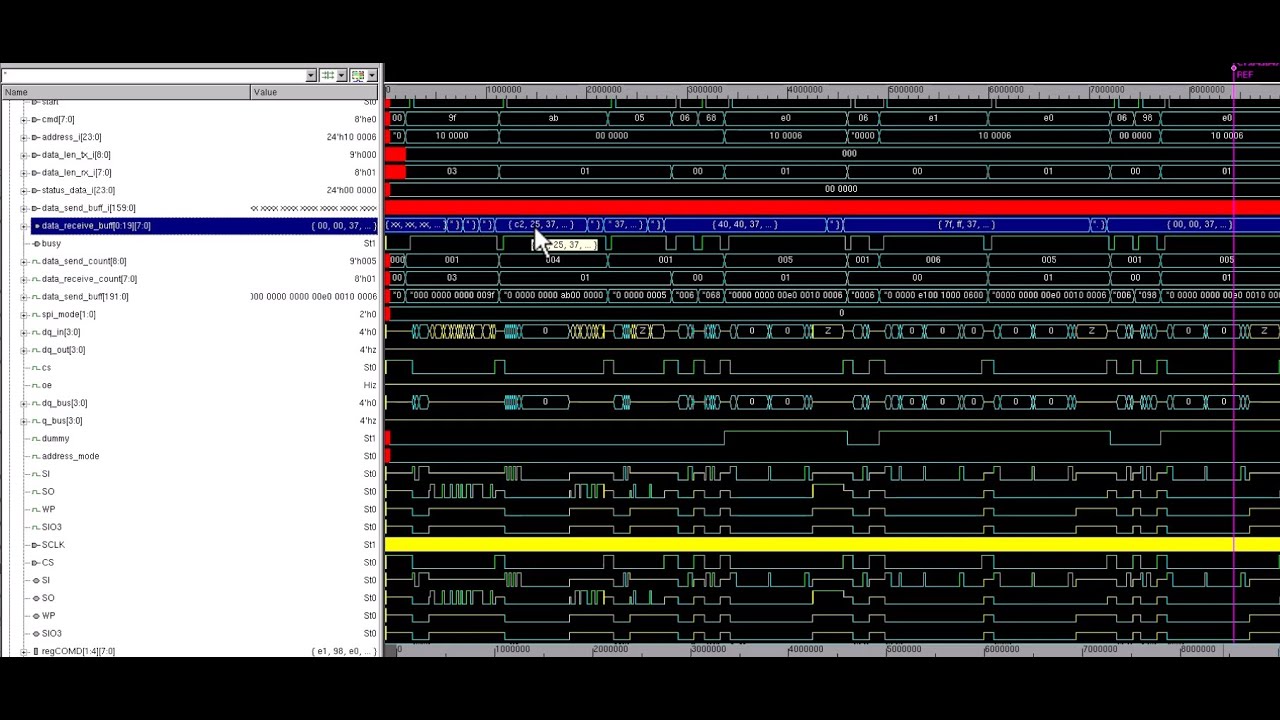This screenshot has height=720, width=1280.
Task: Click the yellow SCLK waveform band
Action: [x=832, y=544]
